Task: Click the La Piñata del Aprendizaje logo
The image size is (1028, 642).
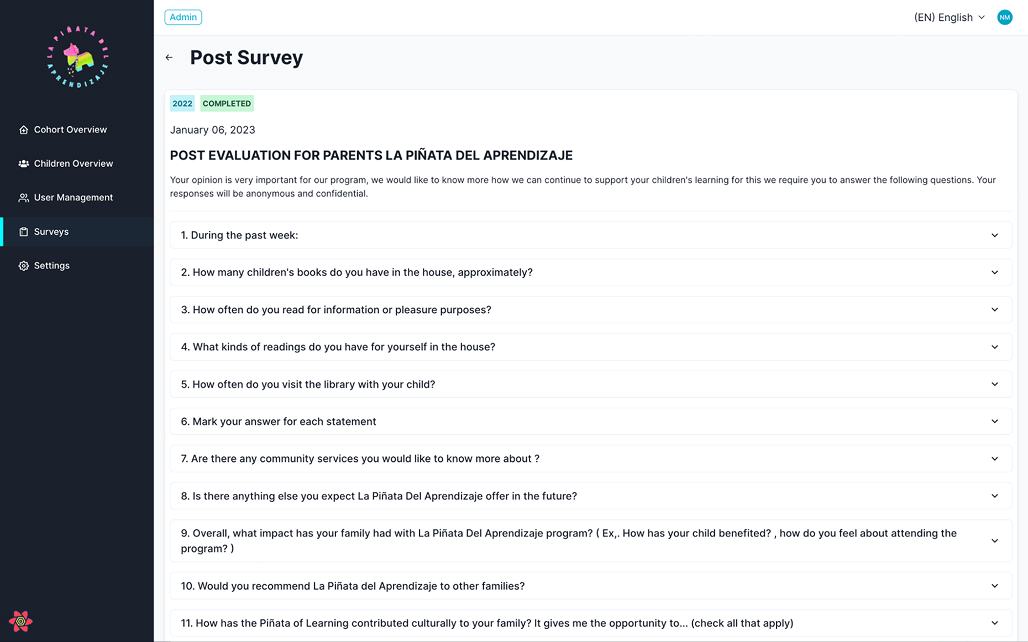Action: [76, 57]
